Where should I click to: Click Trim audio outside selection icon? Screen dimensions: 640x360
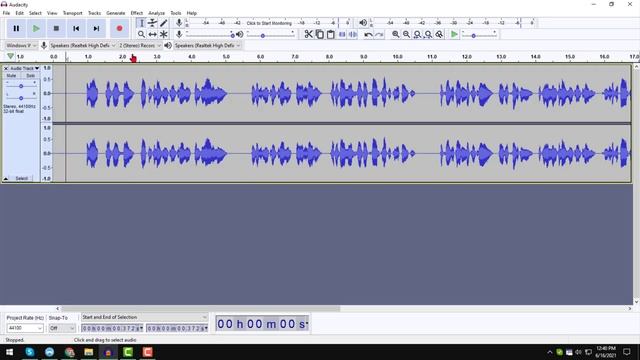pyautogui.click(x=342, y=34)
